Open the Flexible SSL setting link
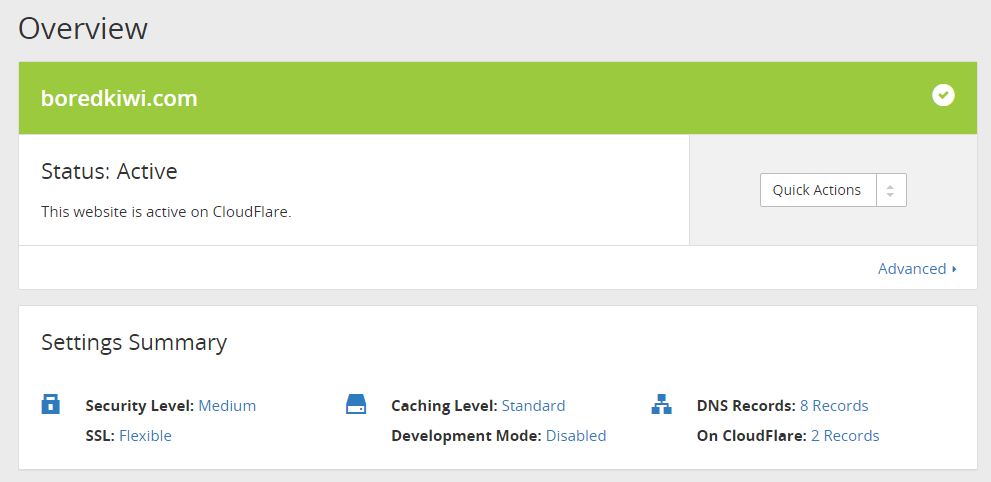The width and height of the screenshot is (991, 482). pos(145,436)
